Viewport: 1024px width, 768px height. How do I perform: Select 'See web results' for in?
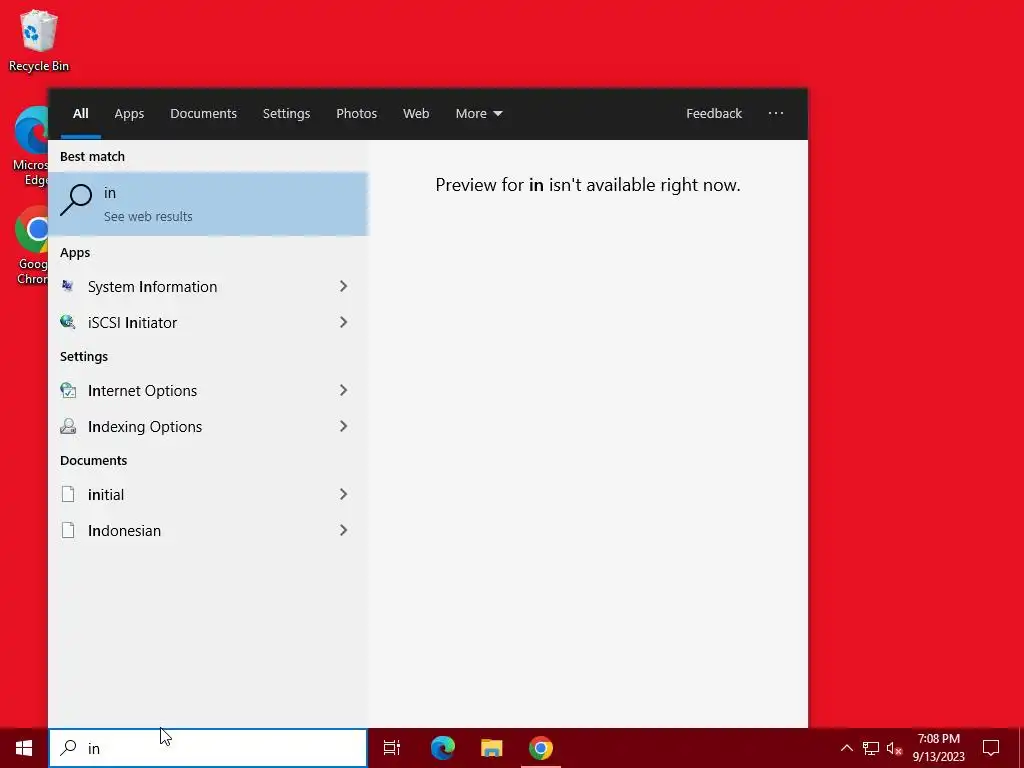click(x=208, y=204)
